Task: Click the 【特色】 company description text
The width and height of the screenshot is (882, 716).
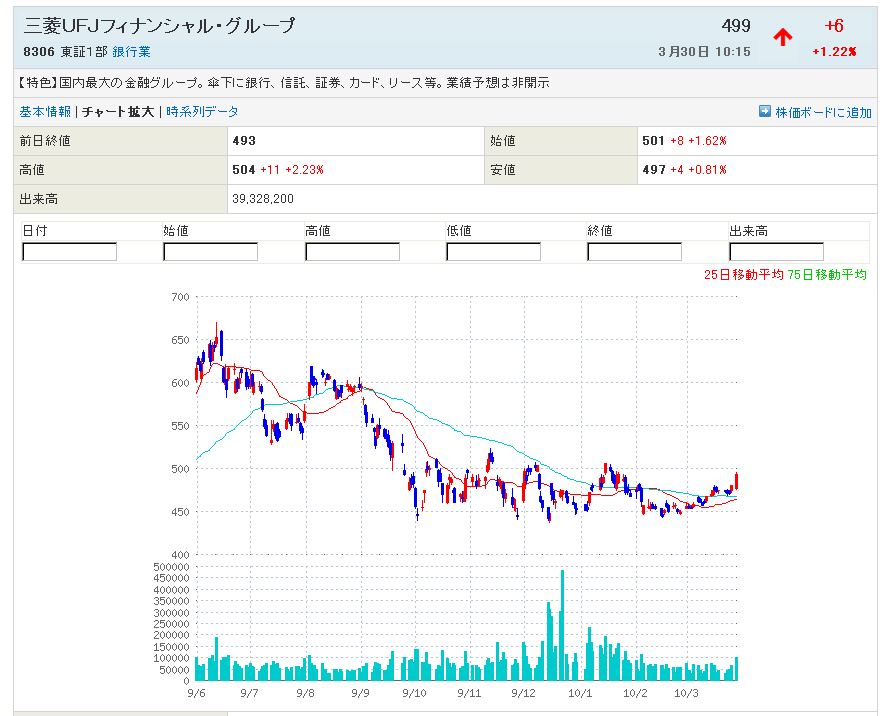Action: [282, 83]
